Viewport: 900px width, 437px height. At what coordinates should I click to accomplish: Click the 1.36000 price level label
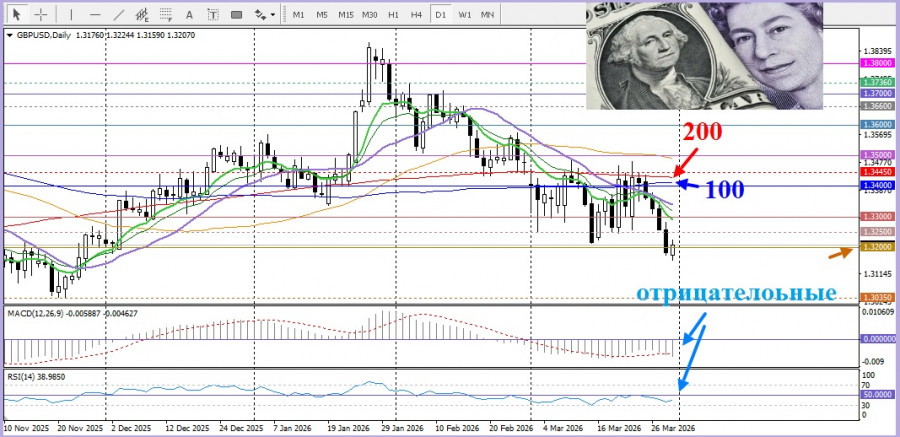coord(878,125)
